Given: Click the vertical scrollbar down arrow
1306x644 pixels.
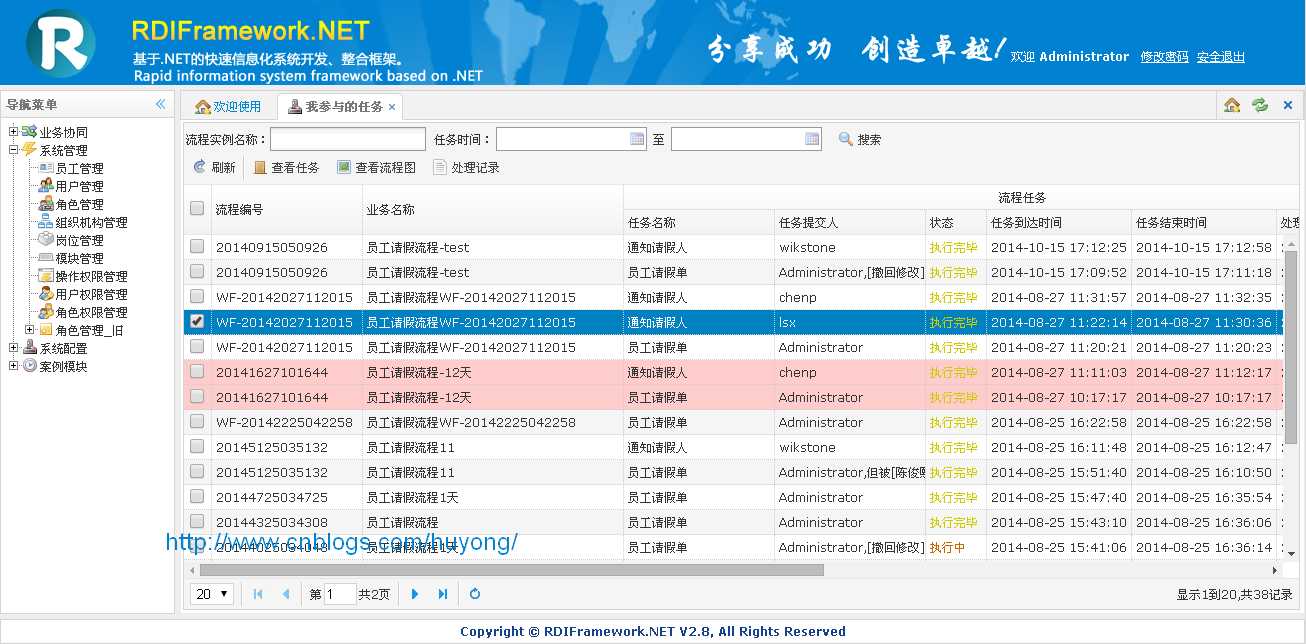Looking at the screenshot, I should click(x=1290, y=553).
